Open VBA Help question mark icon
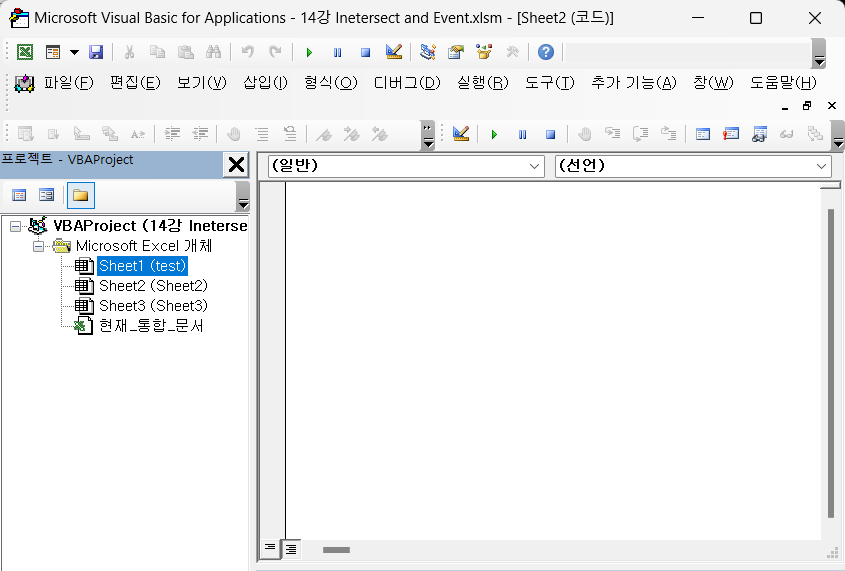 pyautogui.click(x=546, y=52)
